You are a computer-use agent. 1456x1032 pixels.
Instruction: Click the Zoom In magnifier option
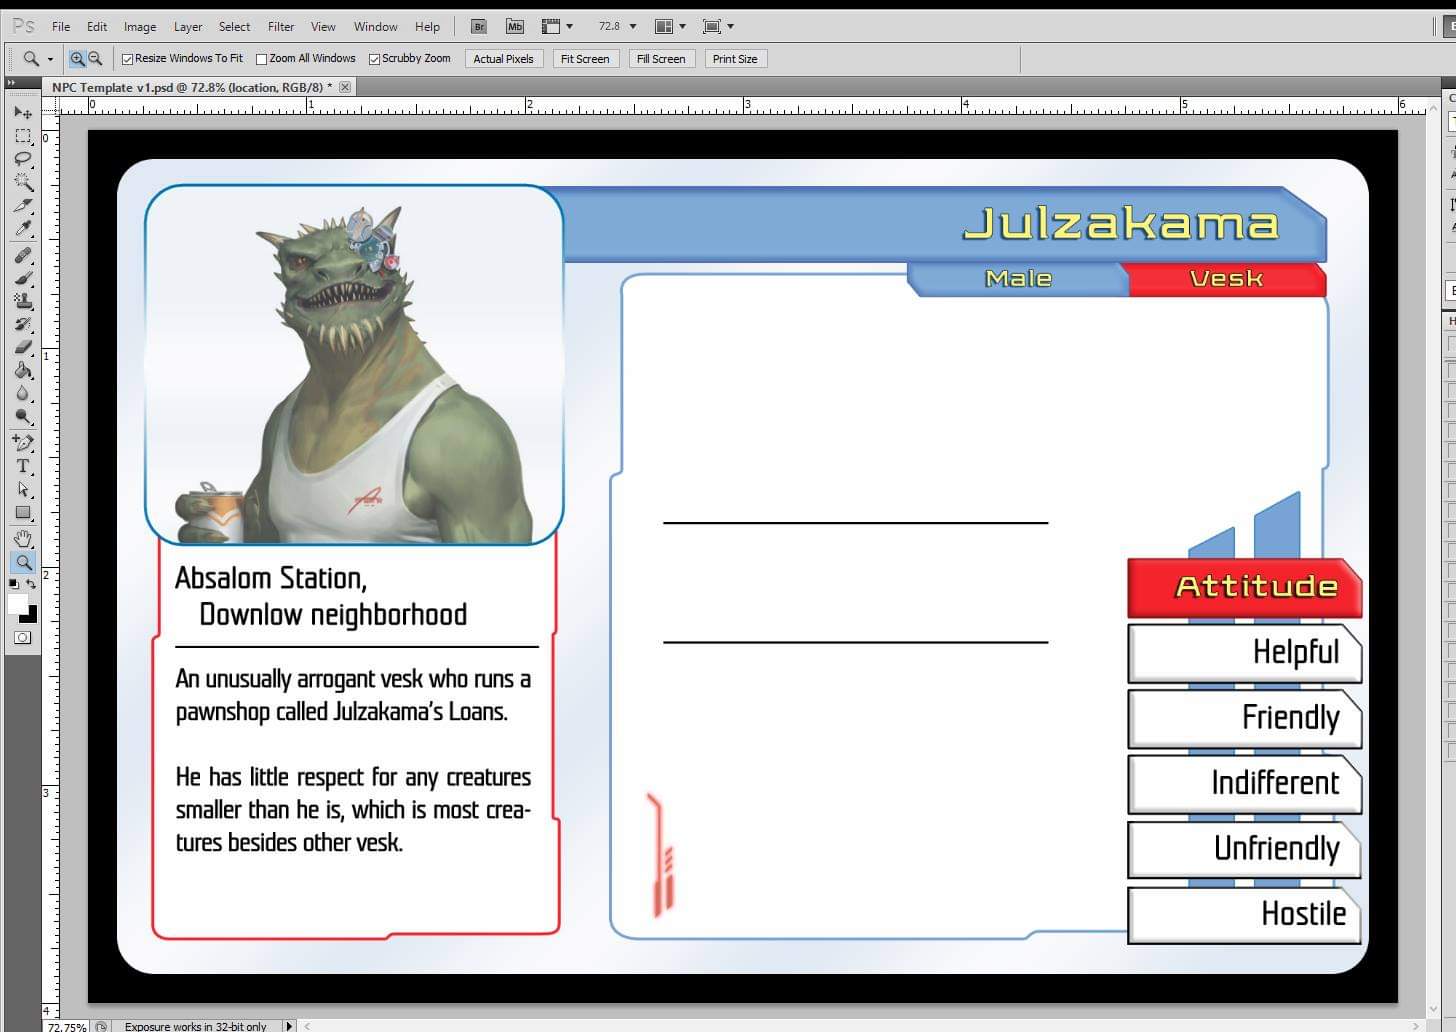[x=77, y=59]
